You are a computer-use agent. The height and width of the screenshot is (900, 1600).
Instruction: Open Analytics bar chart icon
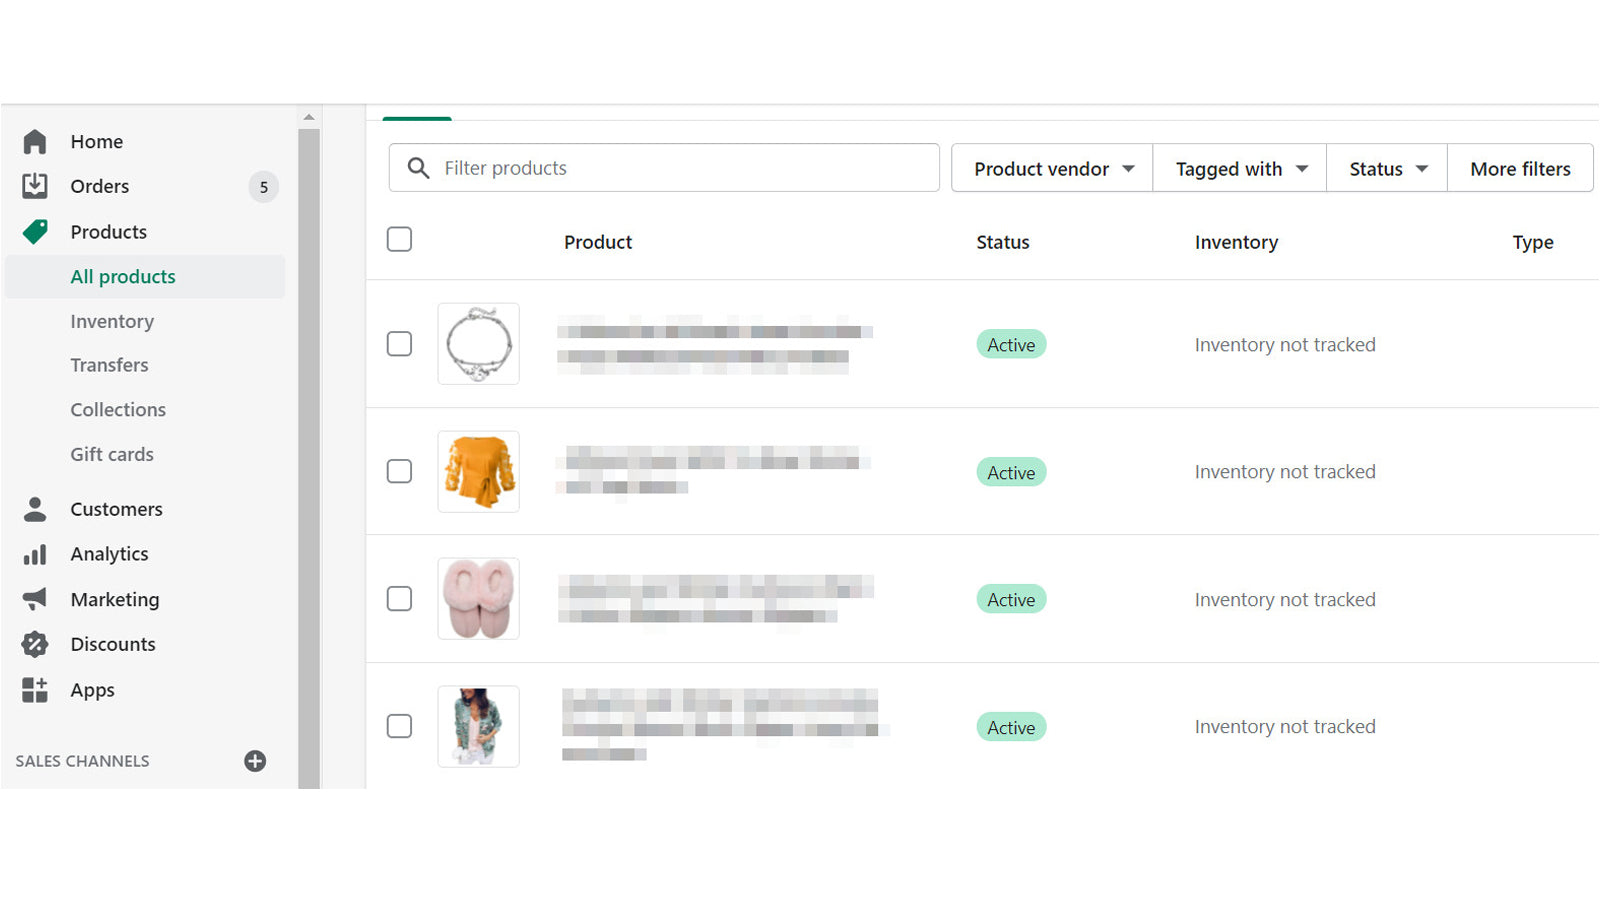click(x=35, y=554)
